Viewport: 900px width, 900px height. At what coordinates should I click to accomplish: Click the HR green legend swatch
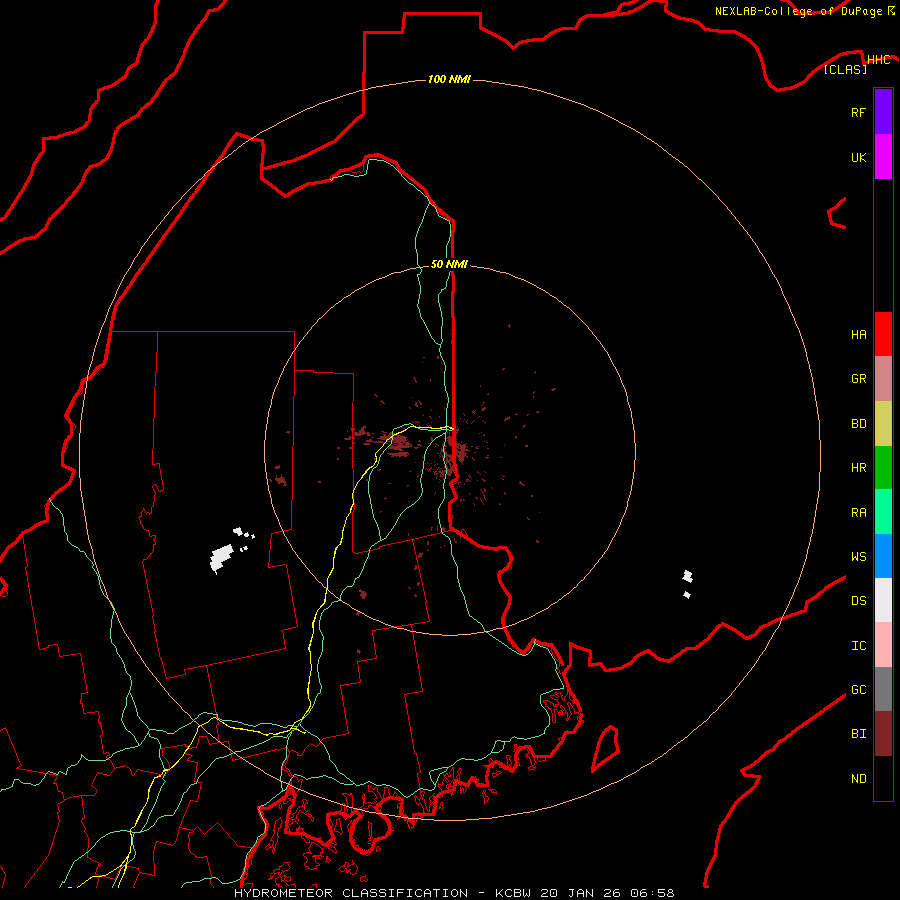[x=883, y=467]
